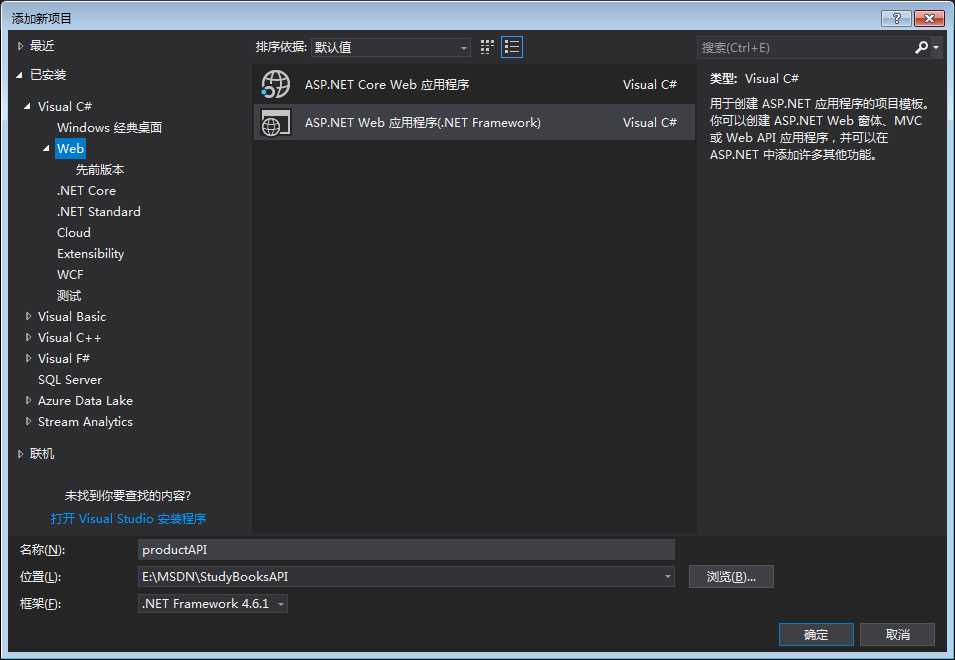Select the Stream Analytics tree item
Screen dimensions: 955x660
tap(85, 421)
